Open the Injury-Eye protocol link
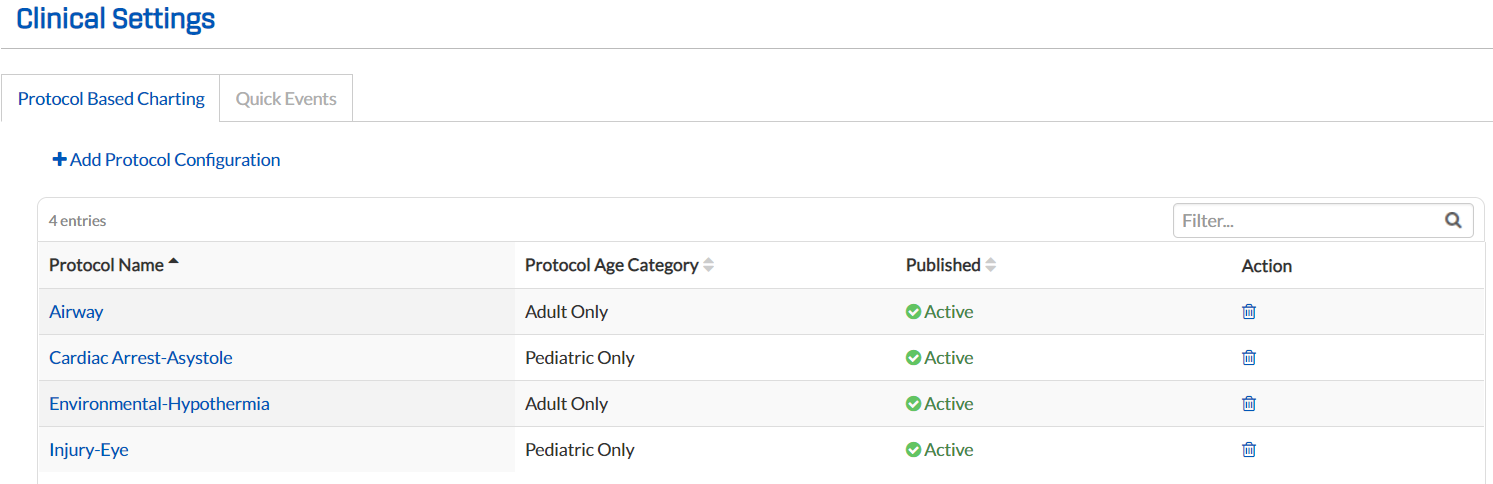Viewport: 1493px width, 484px height. tap(89, 450)
